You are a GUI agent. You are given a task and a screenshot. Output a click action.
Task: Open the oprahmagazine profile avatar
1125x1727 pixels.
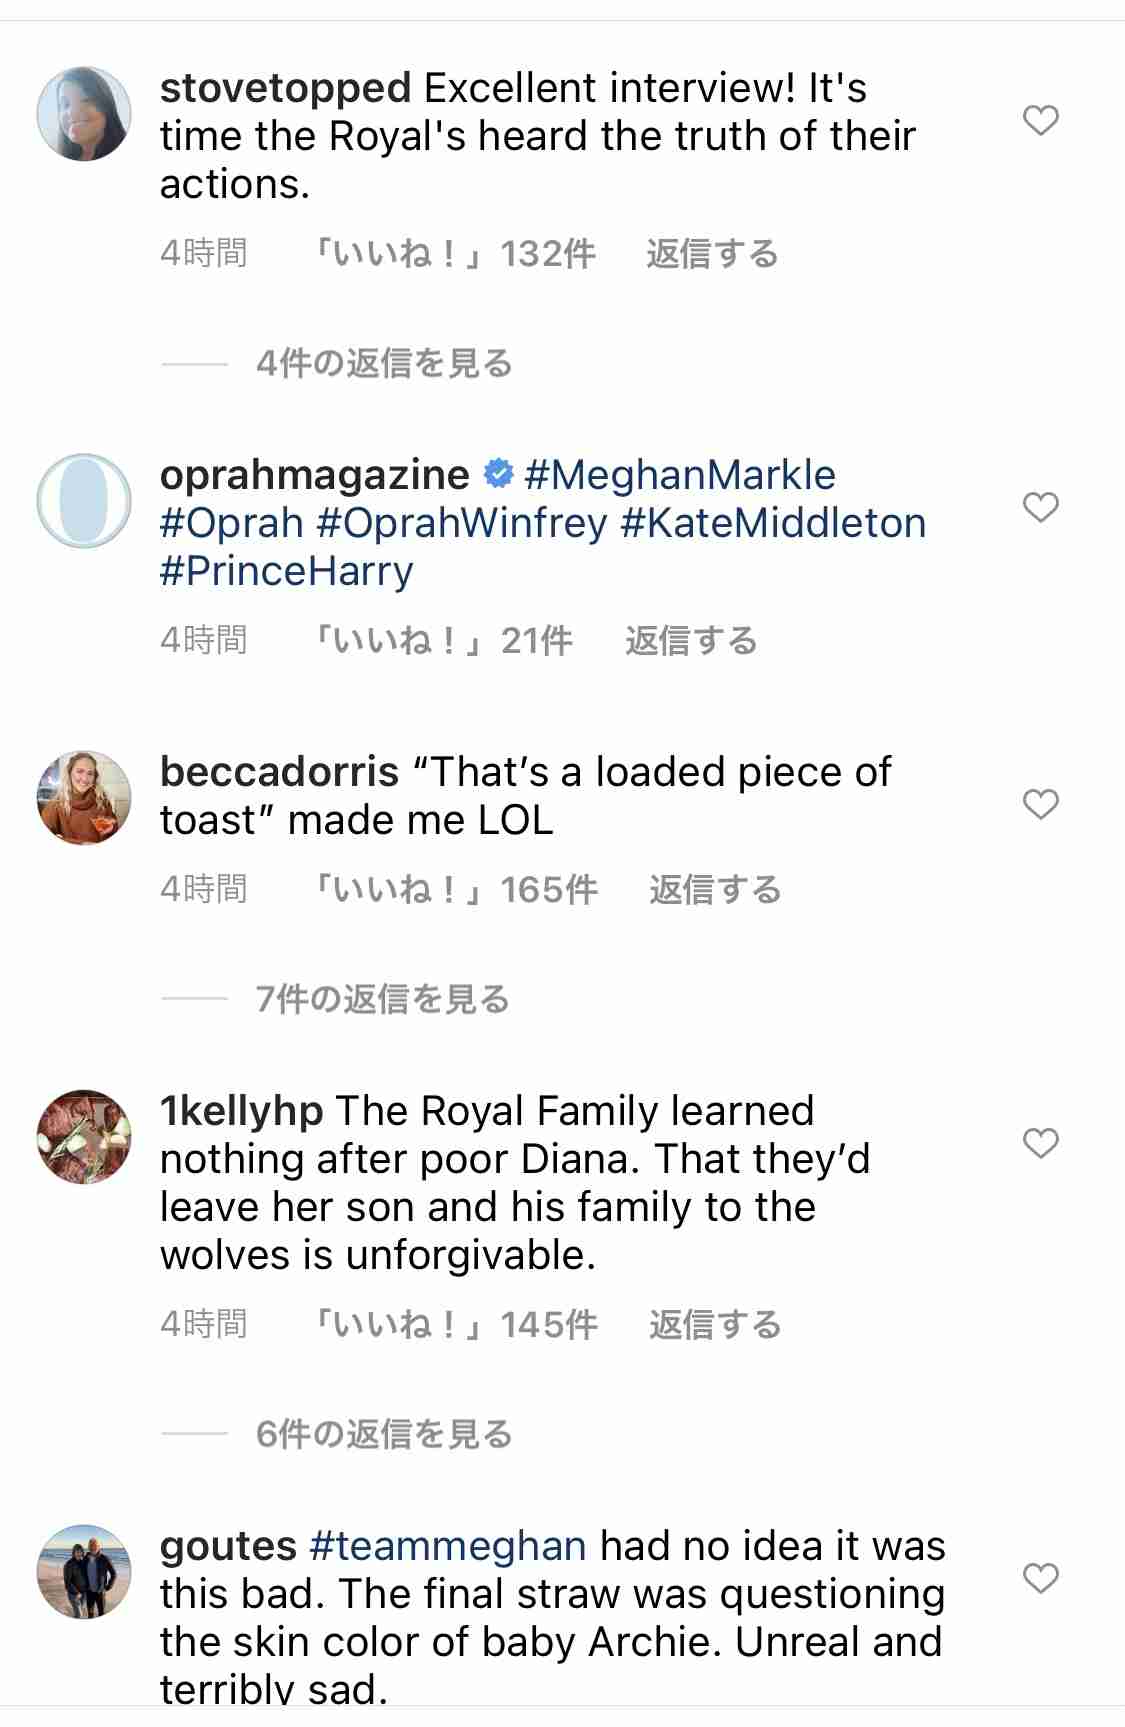tap(84, 501)
